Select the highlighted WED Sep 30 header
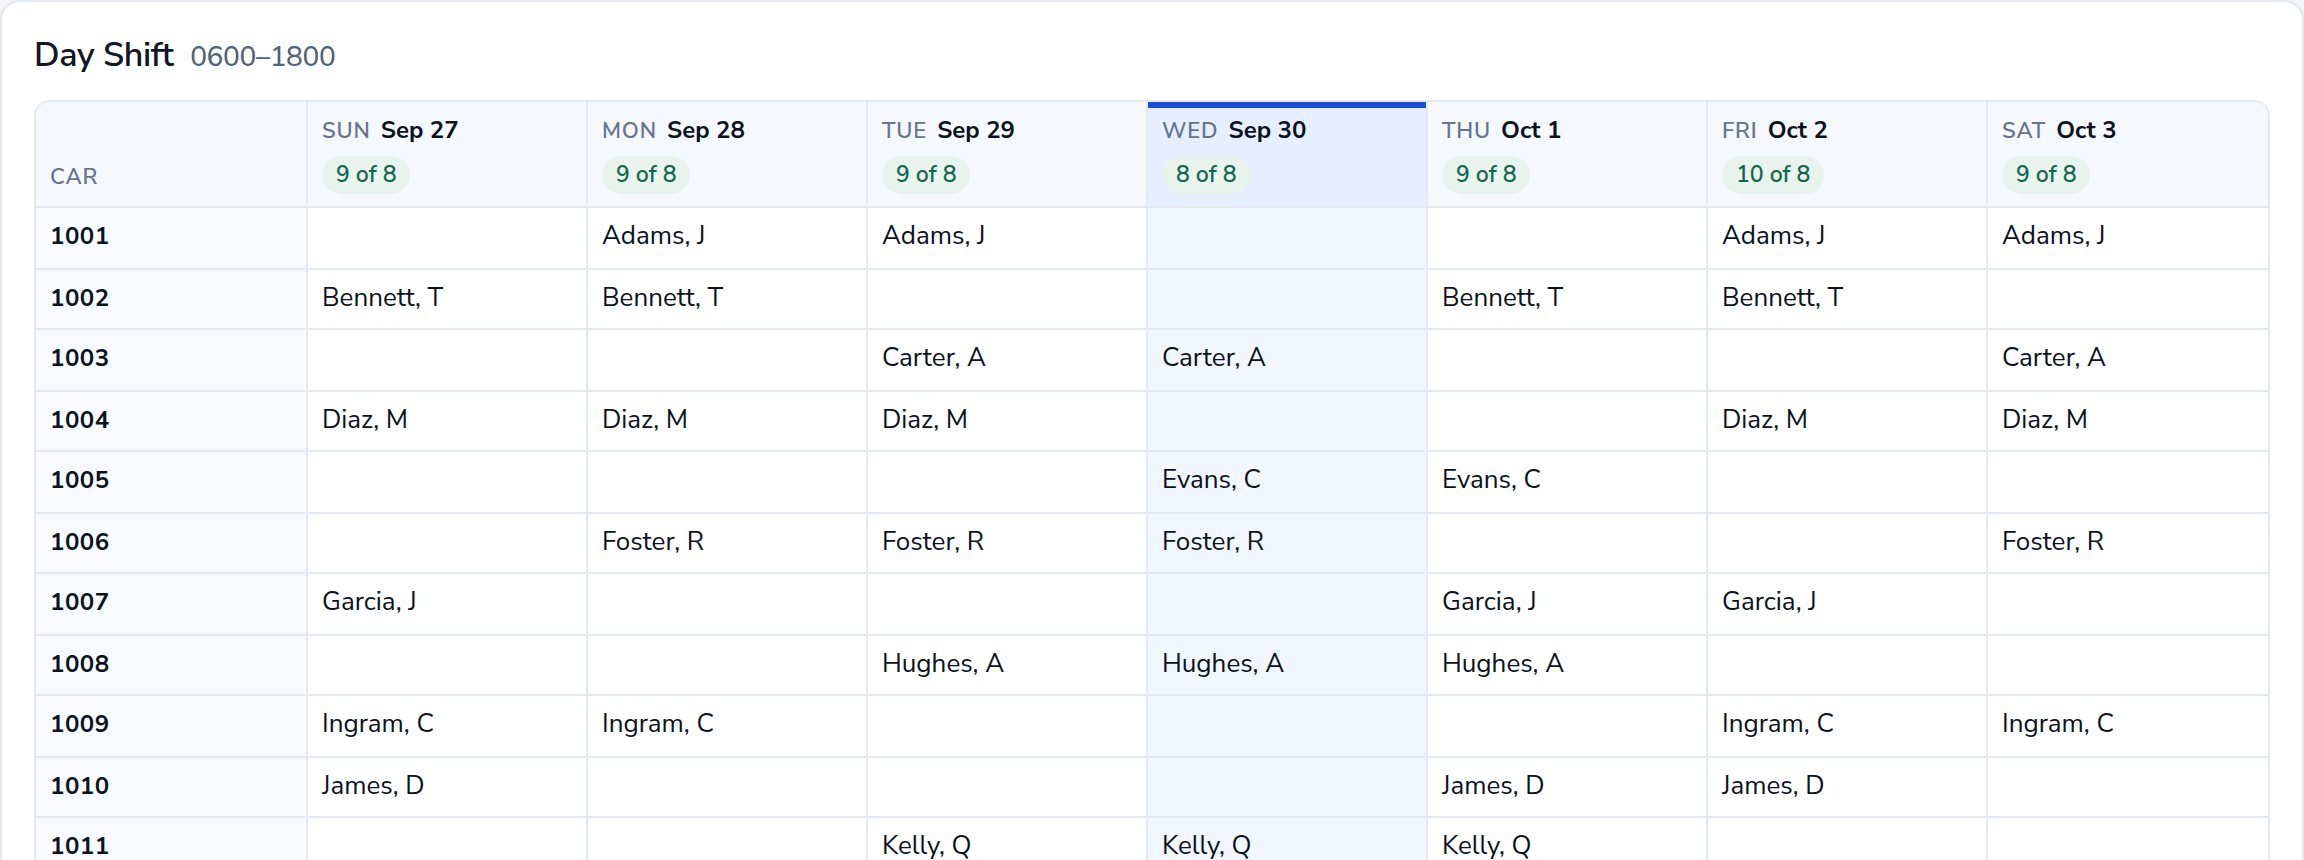The height and width of the screenshot is (860, 2304). (1286, 154)
